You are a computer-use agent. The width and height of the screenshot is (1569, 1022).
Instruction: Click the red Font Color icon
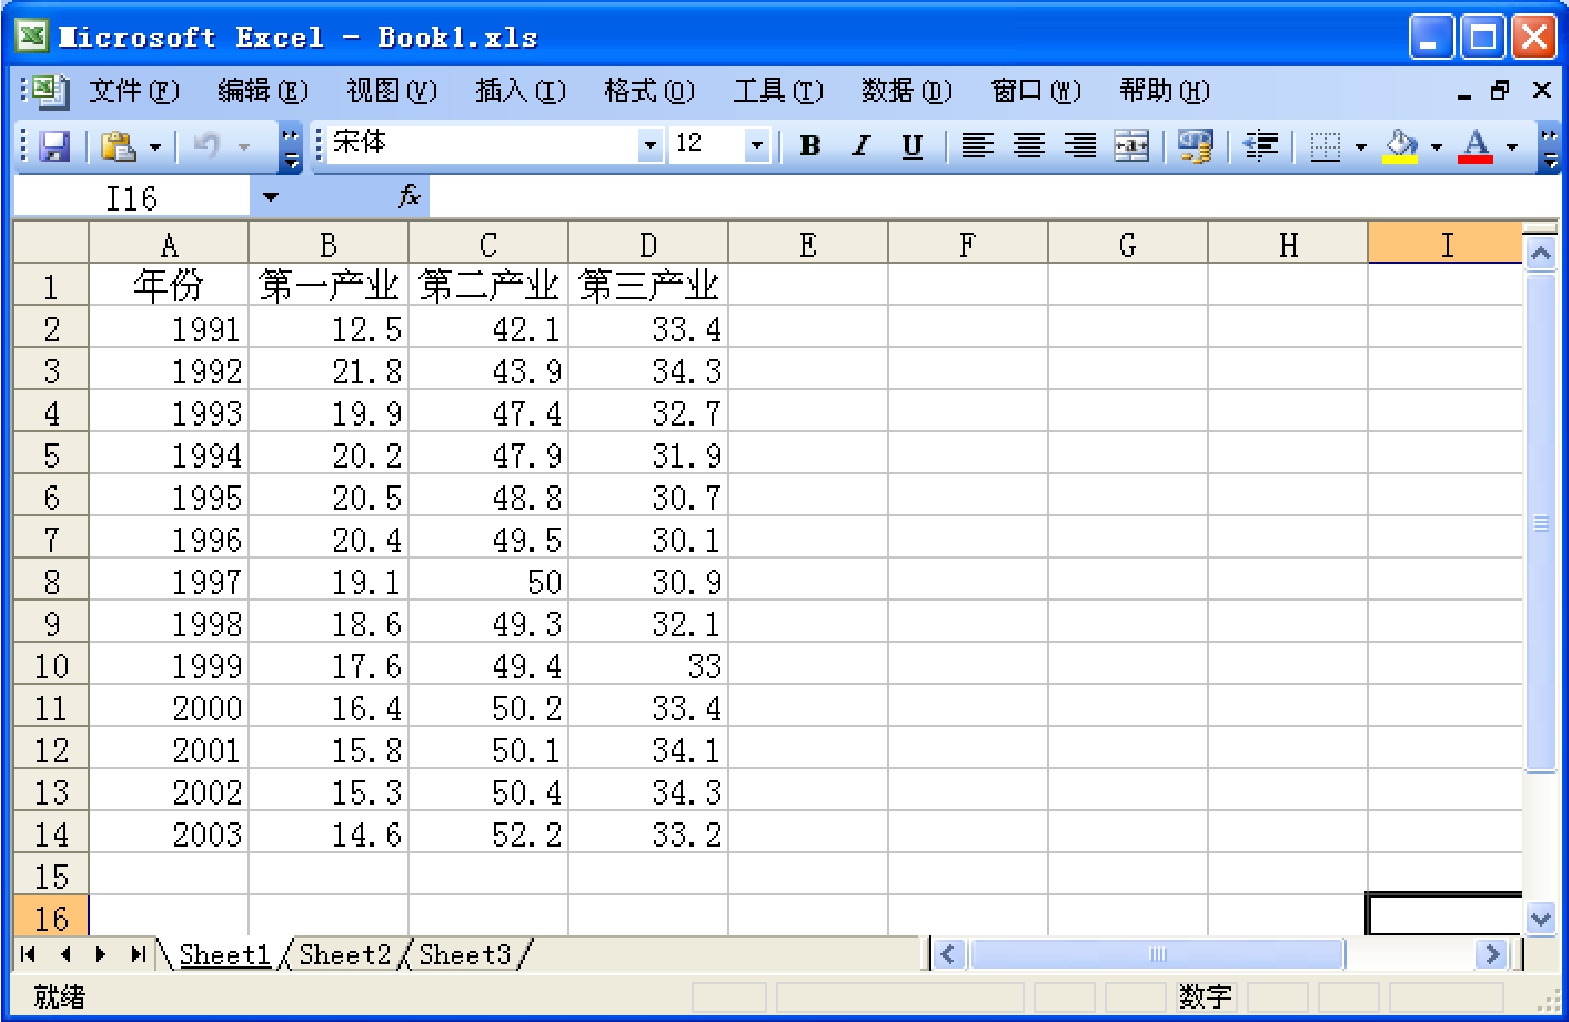pyautogui.click(x=1476, y=146)
